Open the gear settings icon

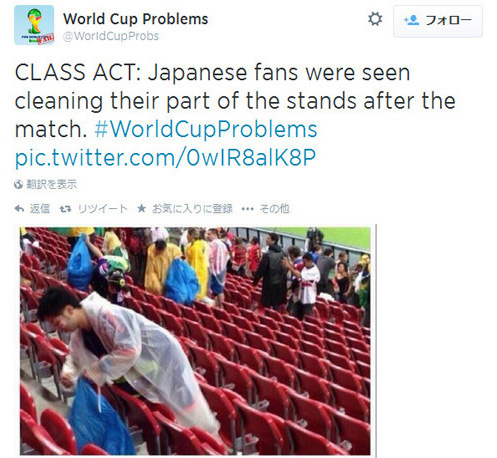(x=375, y=19)
